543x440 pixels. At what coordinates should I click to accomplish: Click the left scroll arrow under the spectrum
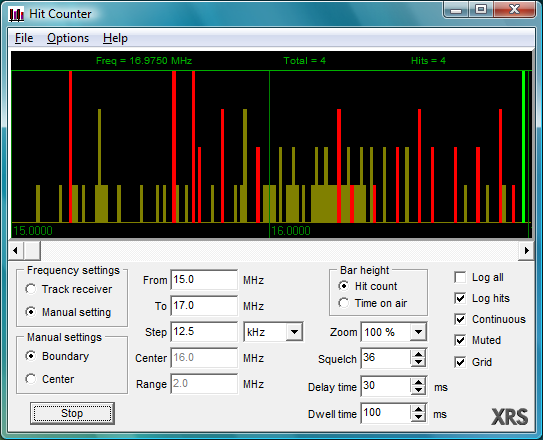16,250
